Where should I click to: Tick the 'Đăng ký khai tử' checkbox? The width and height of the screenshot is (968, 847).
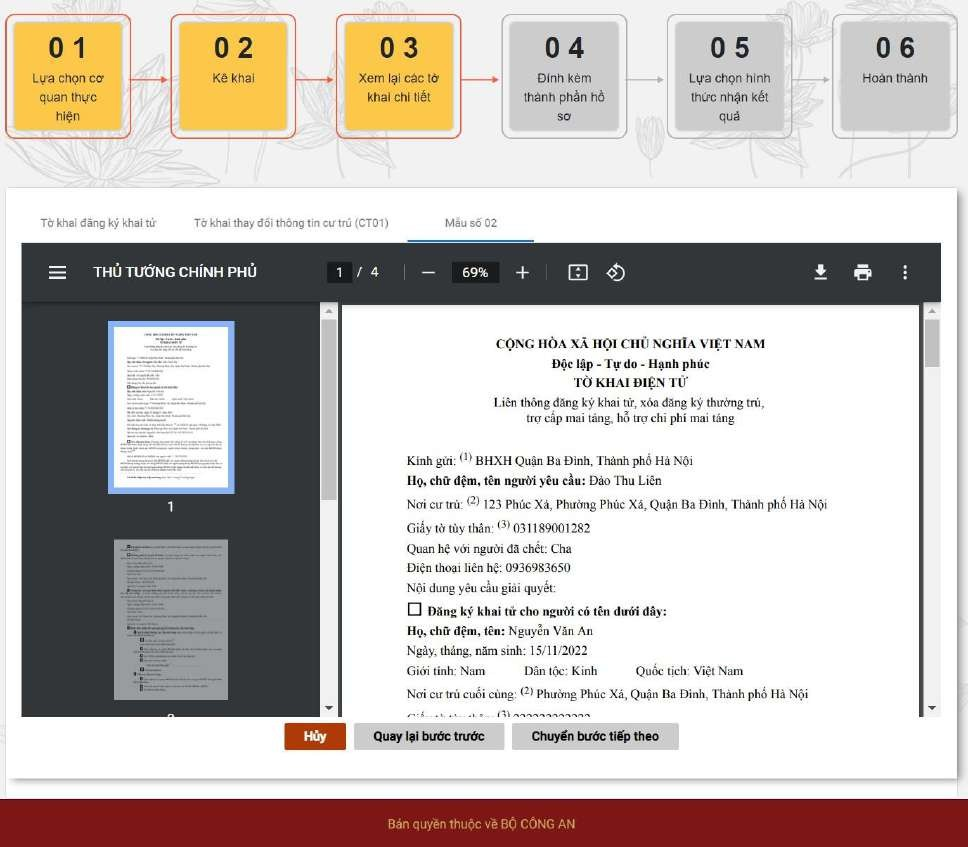click(414, 609)
